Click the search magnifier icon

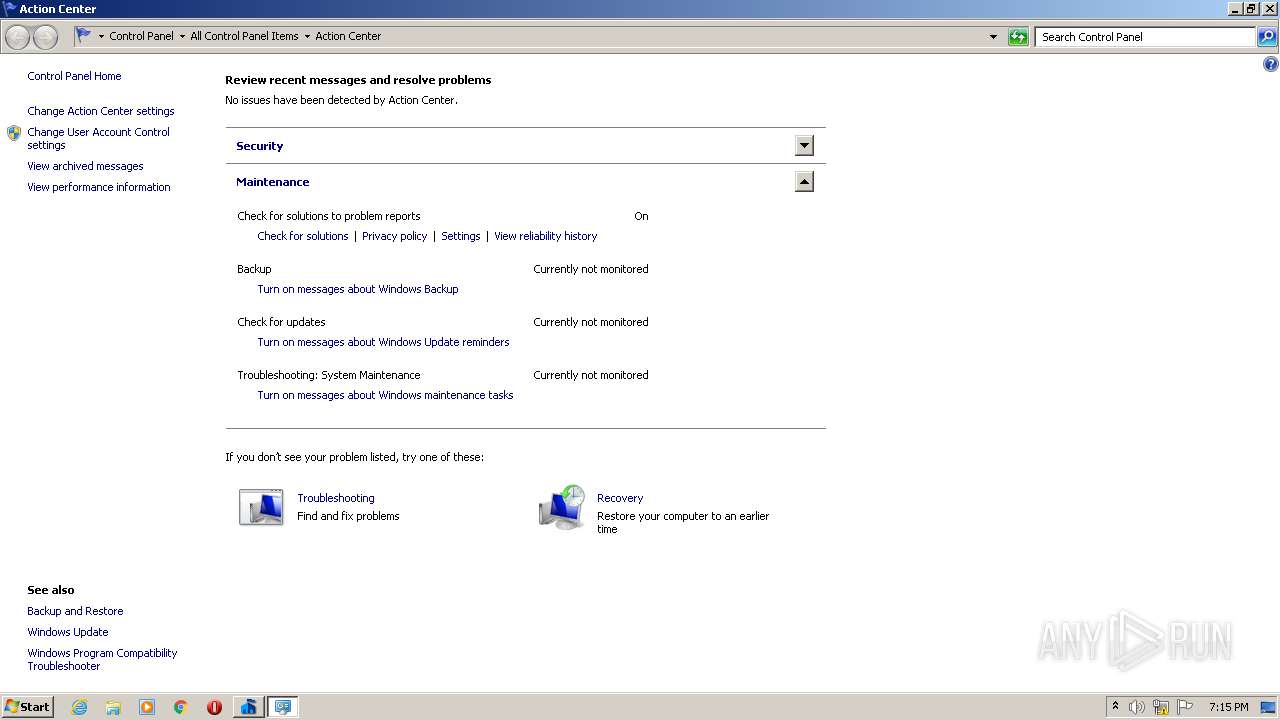1266,37
